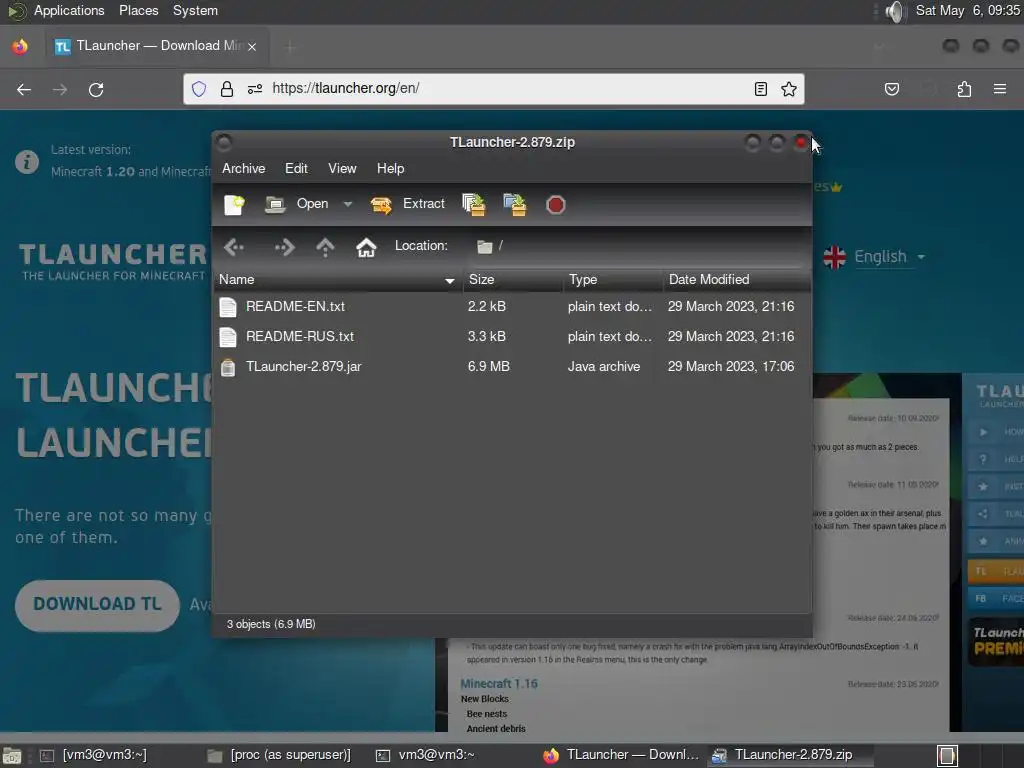
Task: Go back in the archive location history
Action: coord(234,247)
